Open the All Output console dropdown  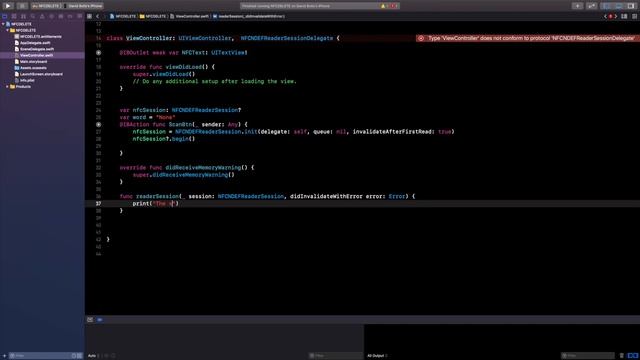[x=377, y=356]
